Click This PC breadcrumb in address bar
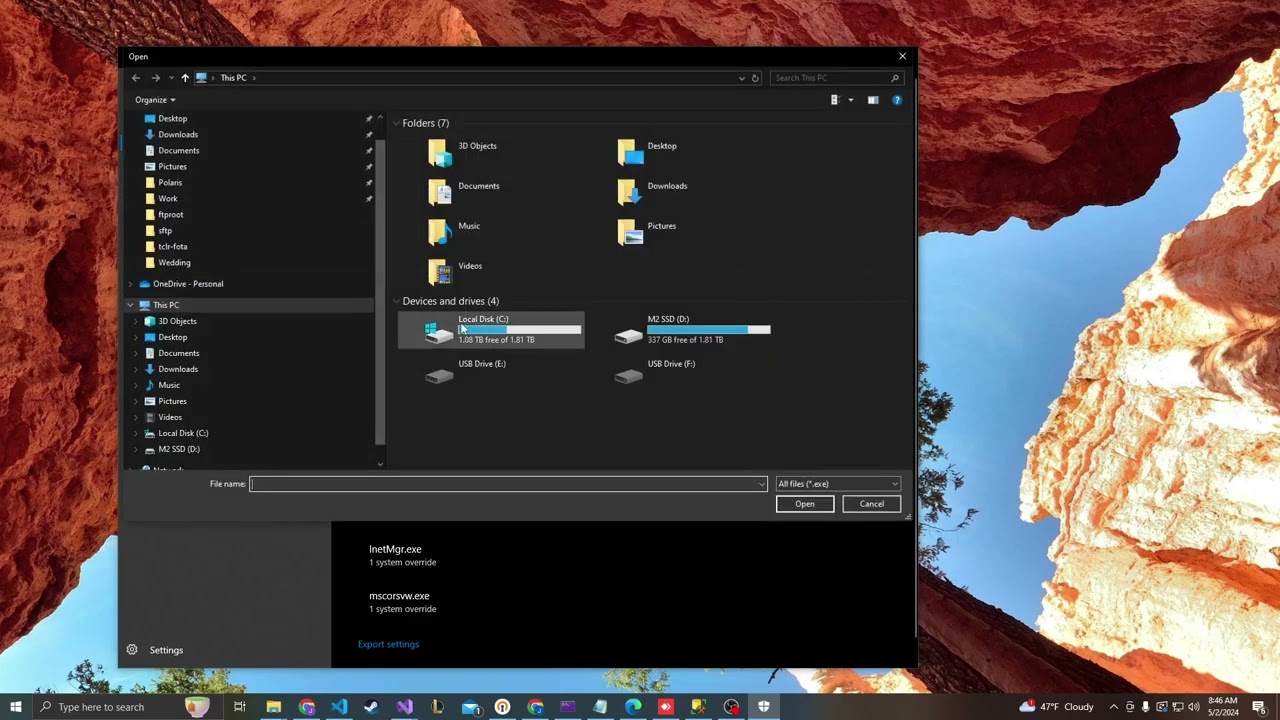This screenshot has height=720, width=1280. [233, 78]
